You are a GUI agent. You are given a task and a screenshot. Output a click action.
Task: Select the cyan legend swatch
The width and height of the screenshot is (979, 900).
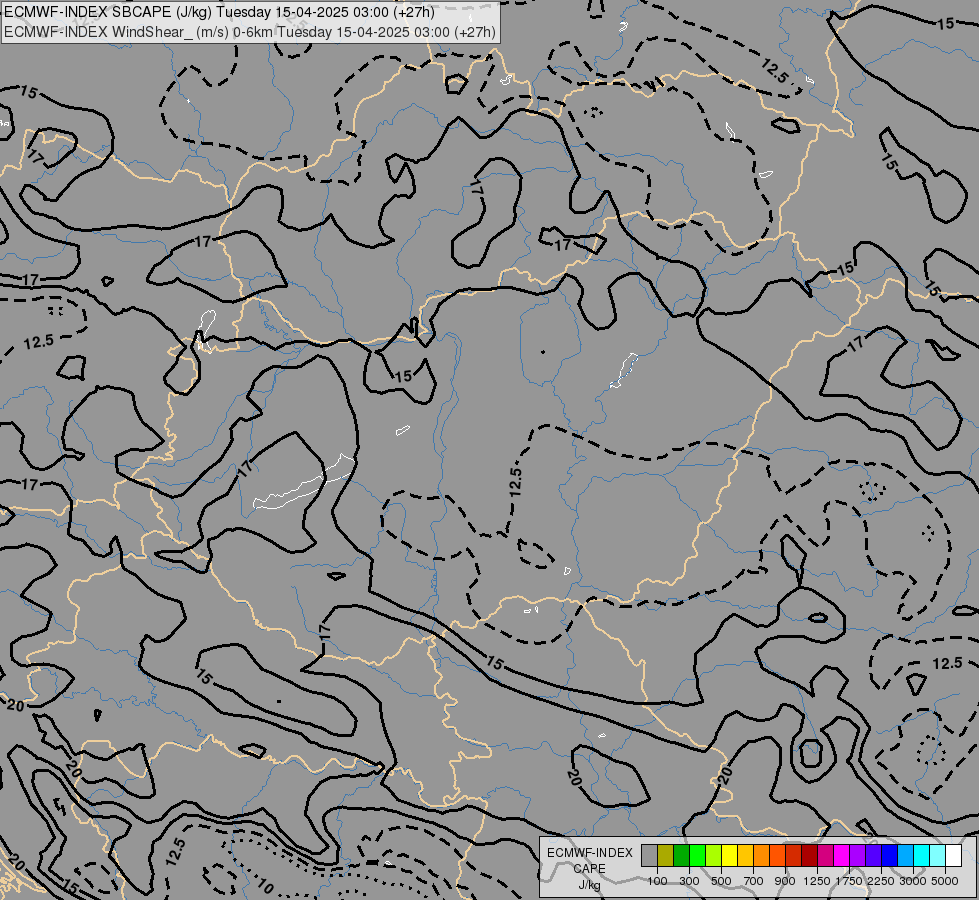[921, 855]
